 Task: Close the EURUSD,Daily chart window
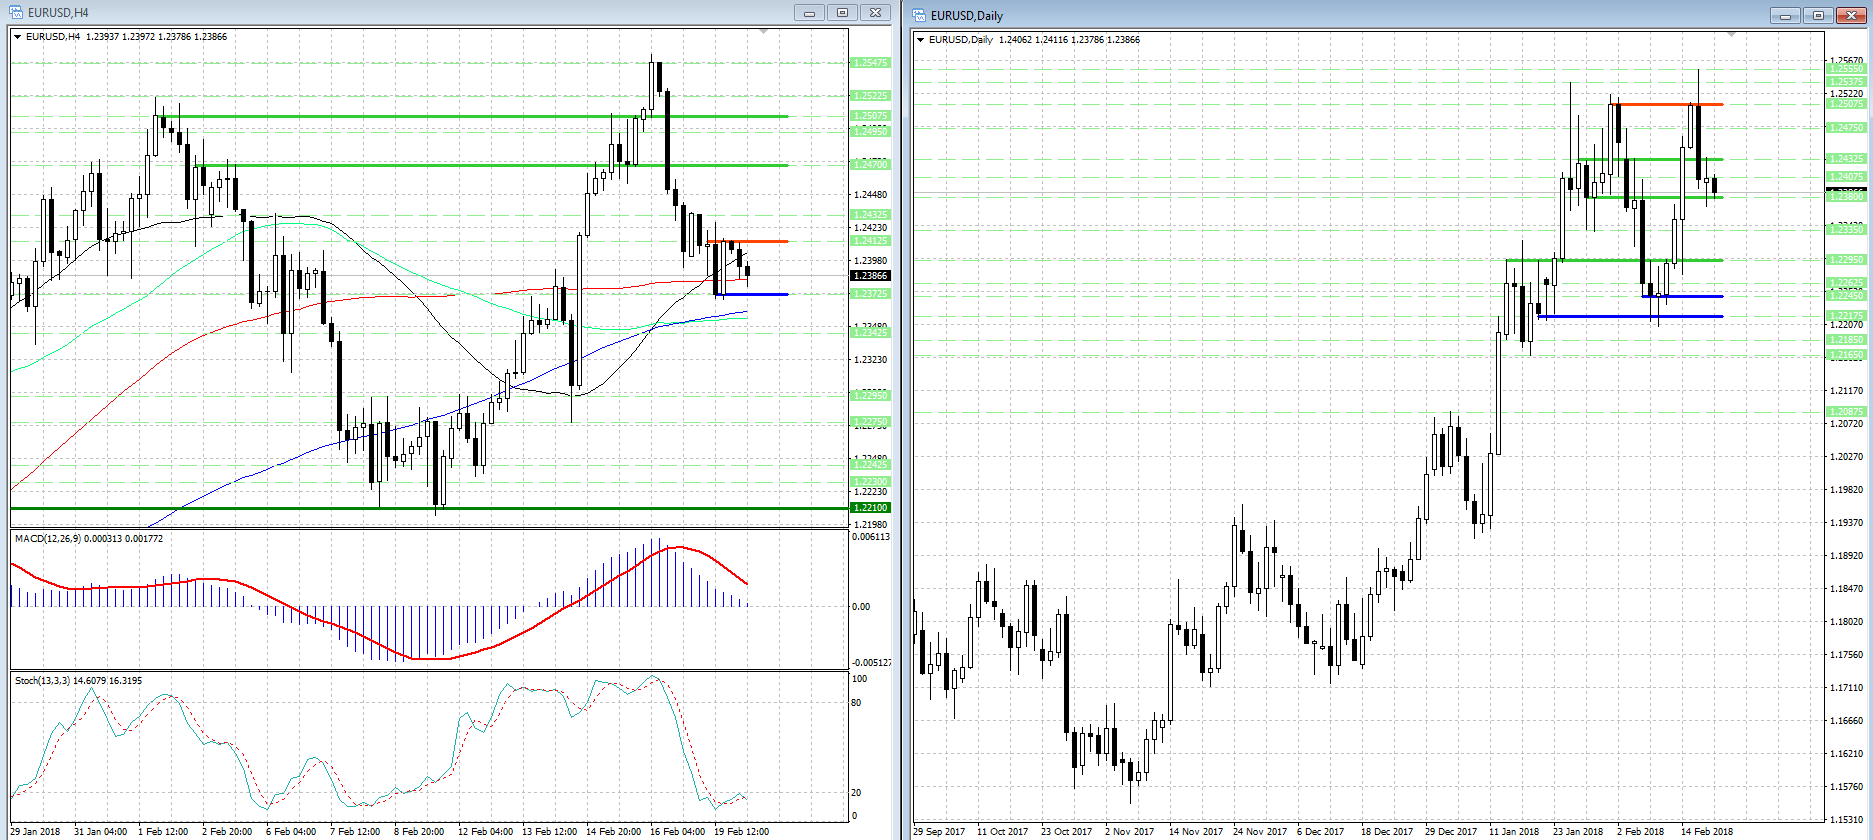point(1851,15)
